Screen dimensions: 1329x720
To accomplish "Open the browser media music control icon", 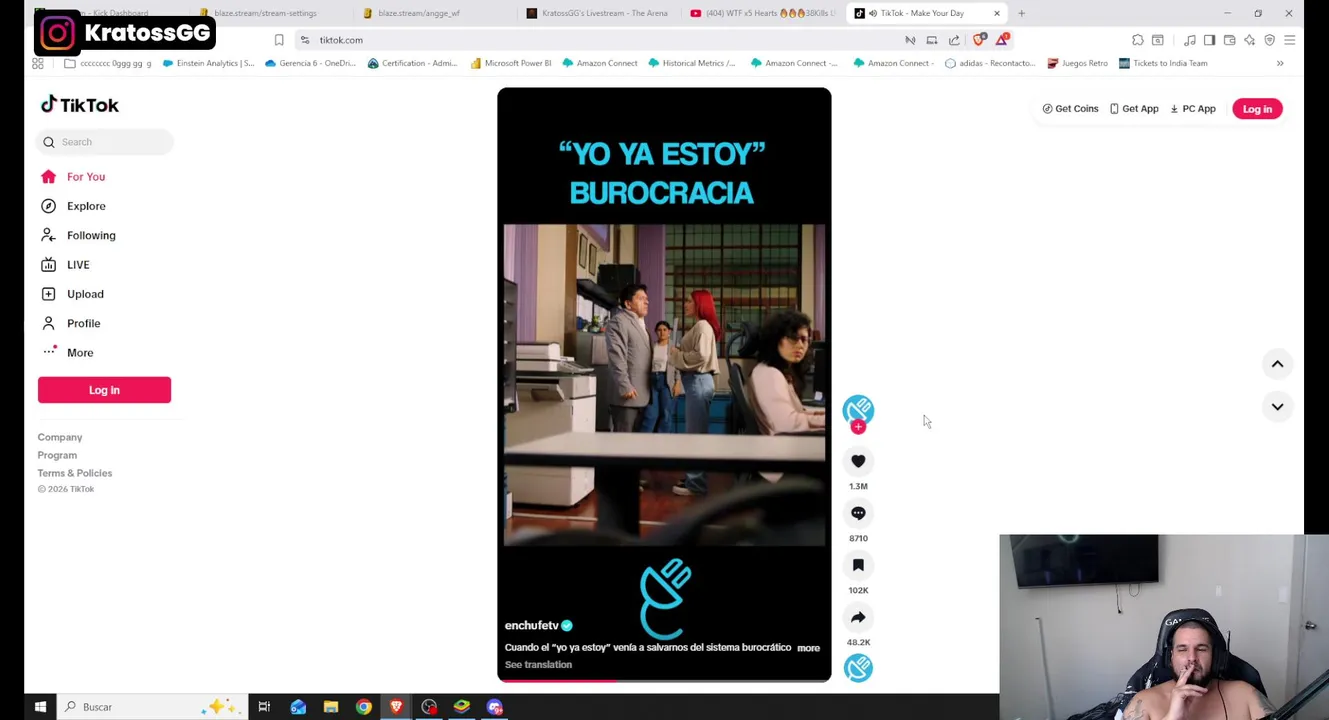I will point(1189,40).
